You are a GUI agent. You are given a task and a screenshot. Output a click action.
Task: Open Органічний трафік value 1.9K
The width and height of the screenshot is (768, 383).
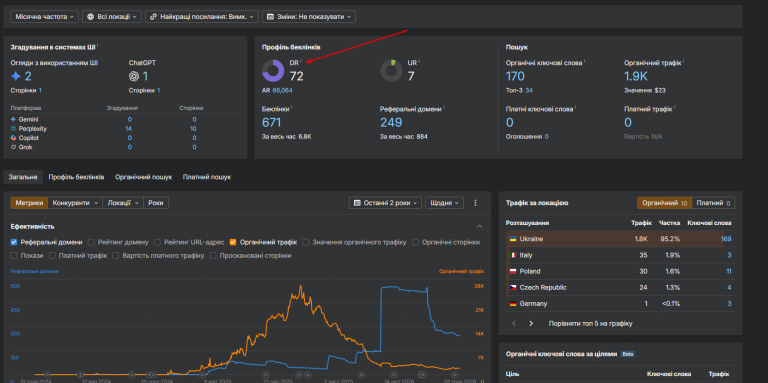click(636, 76)
